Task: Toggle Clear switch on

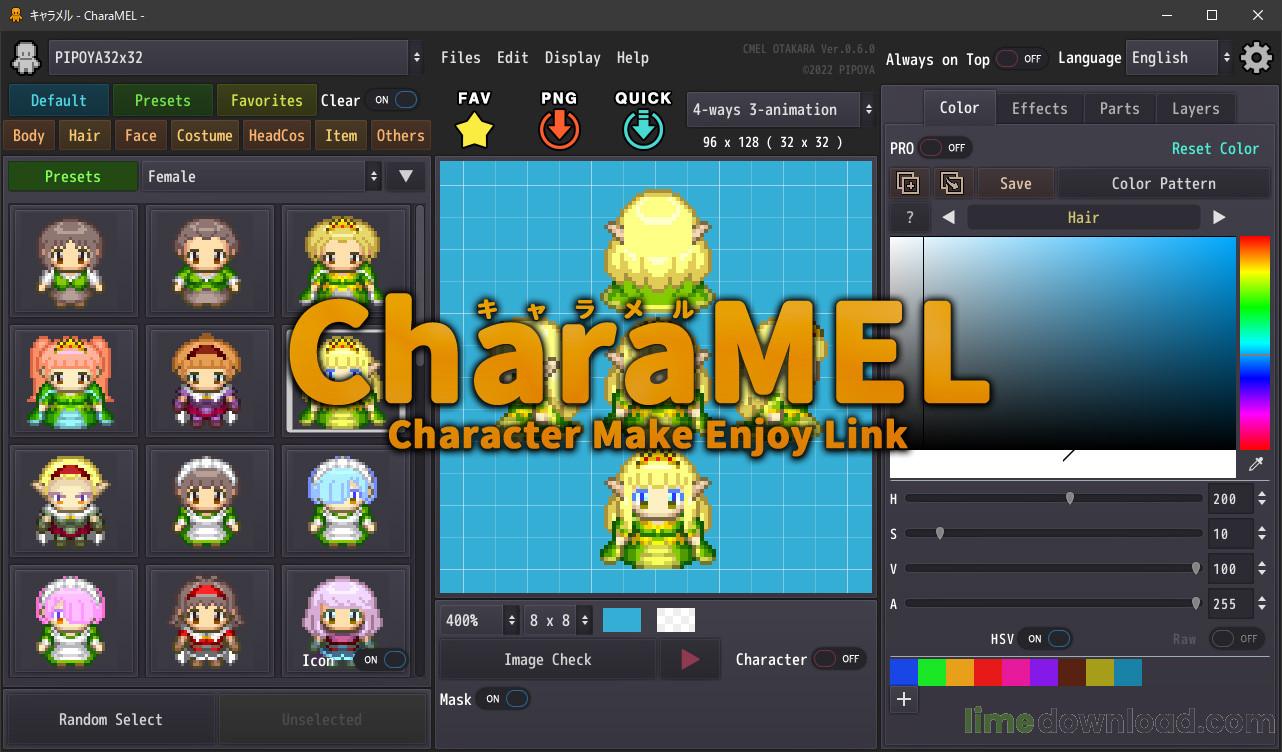Action: [x=395, y=100]
